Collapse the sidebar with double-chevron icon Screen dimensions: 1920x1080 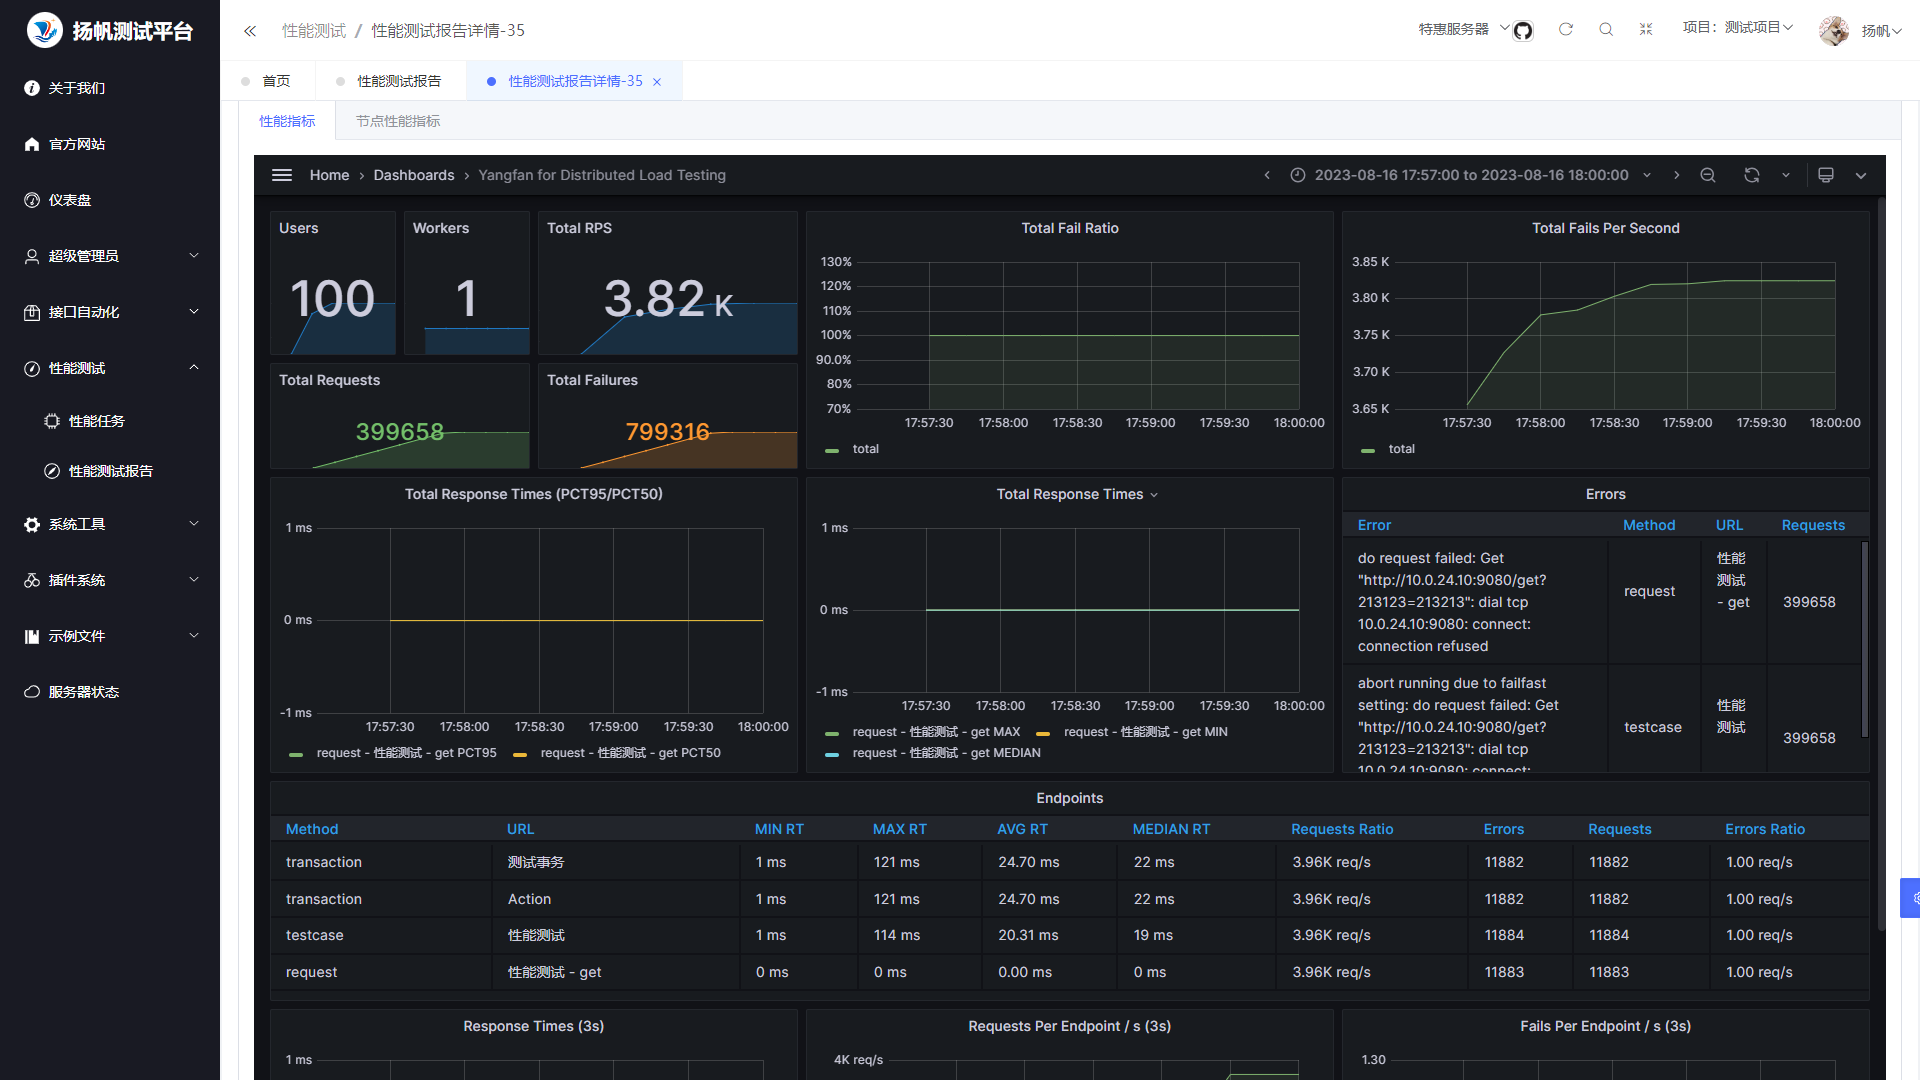(250, 31)
